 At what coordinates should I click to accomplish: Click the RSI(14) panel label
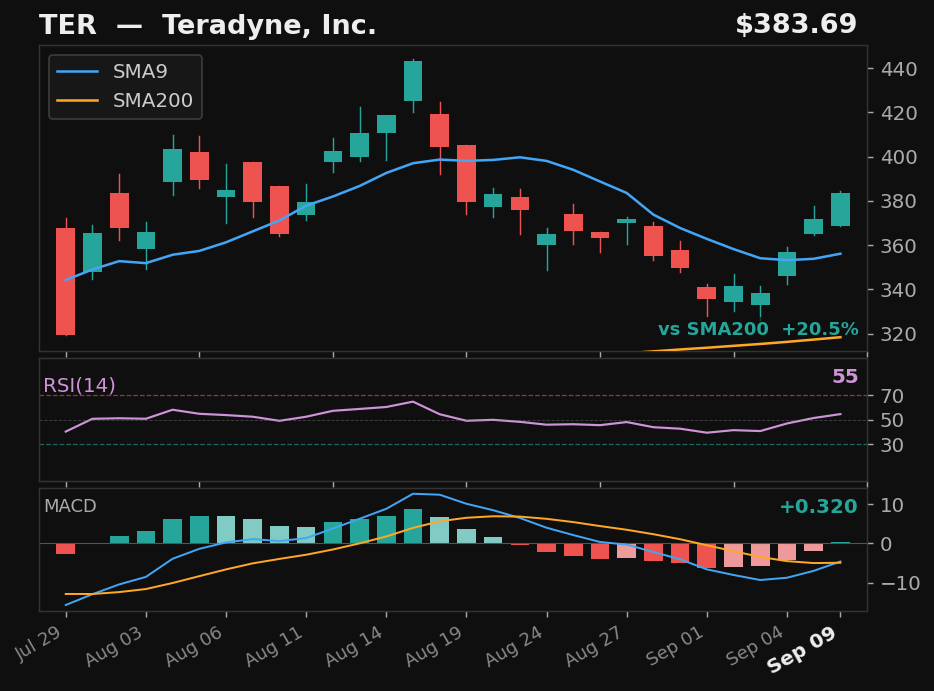coord(79,385)
